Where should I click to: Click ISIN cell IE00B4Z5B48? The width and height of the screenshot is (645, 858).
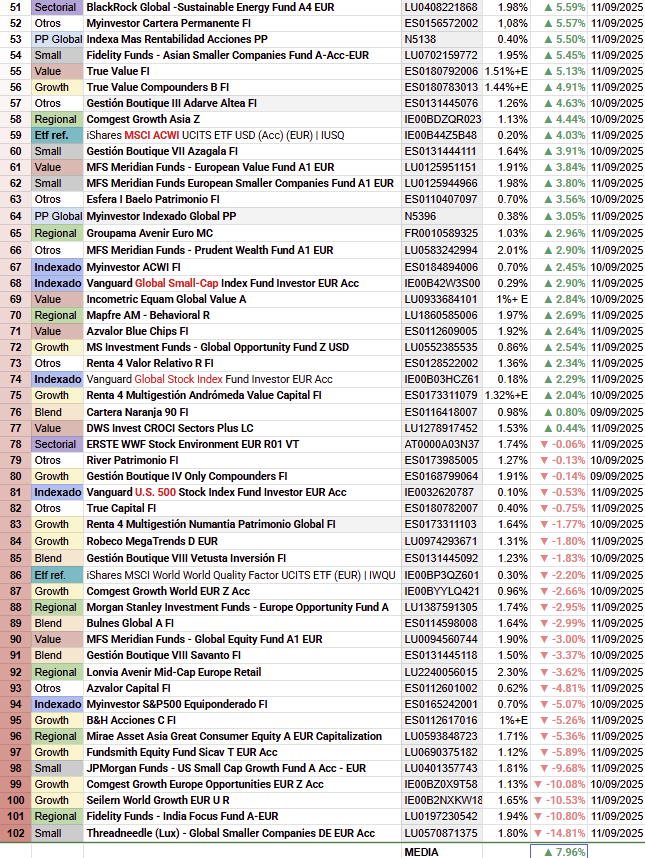click(x=441, y=135)
